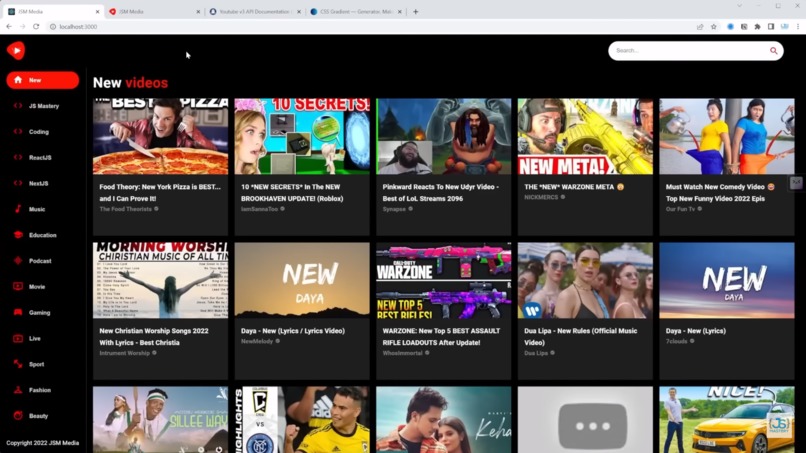Click the Live TV icon
Image resolution: width=806 pixels, height=453 pixels.
[x=18, y=338]
